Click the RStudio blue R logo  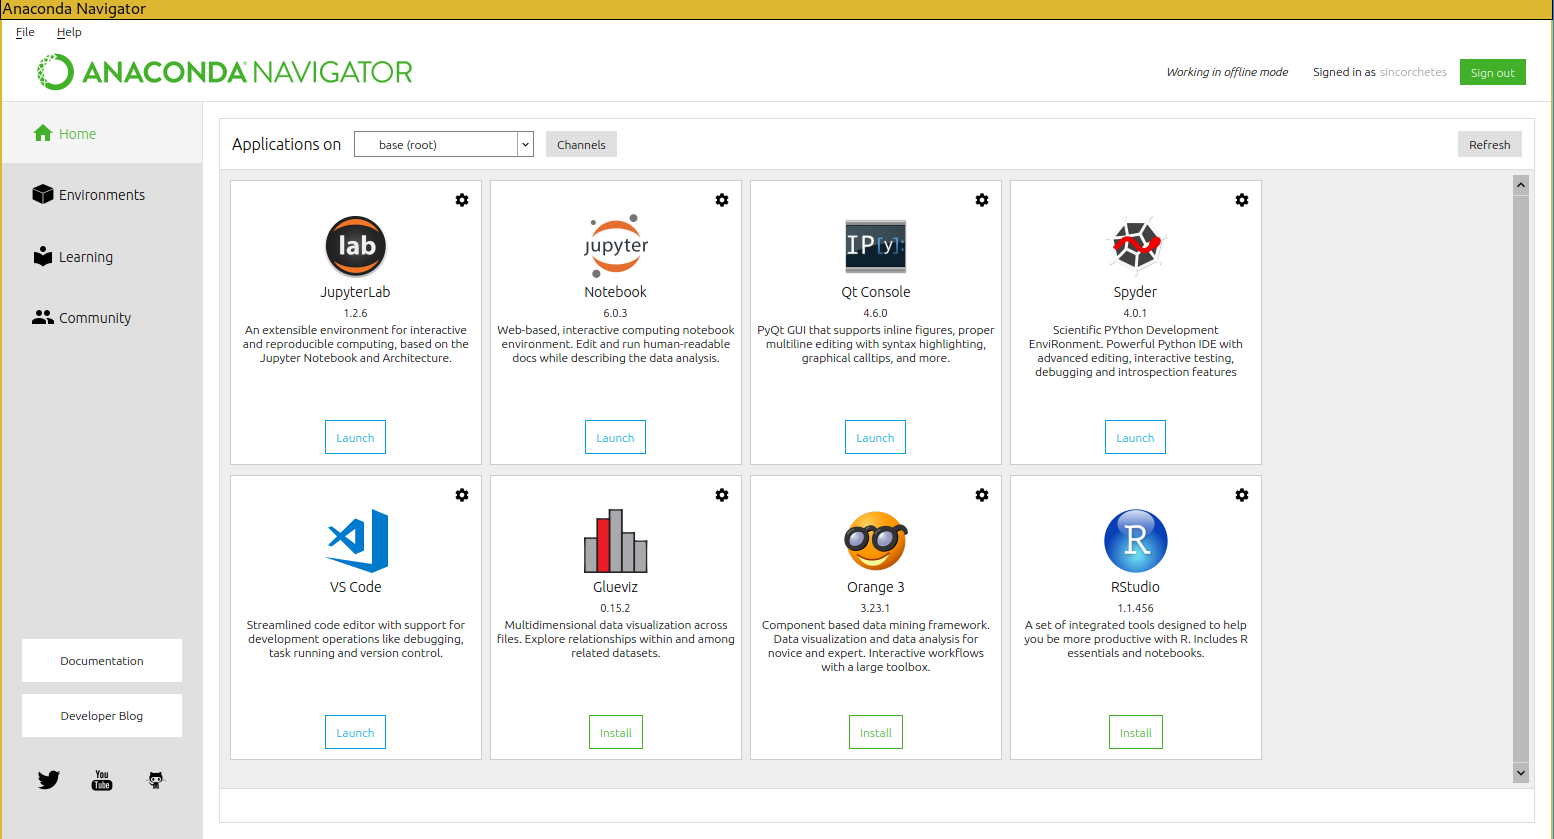1135,541
